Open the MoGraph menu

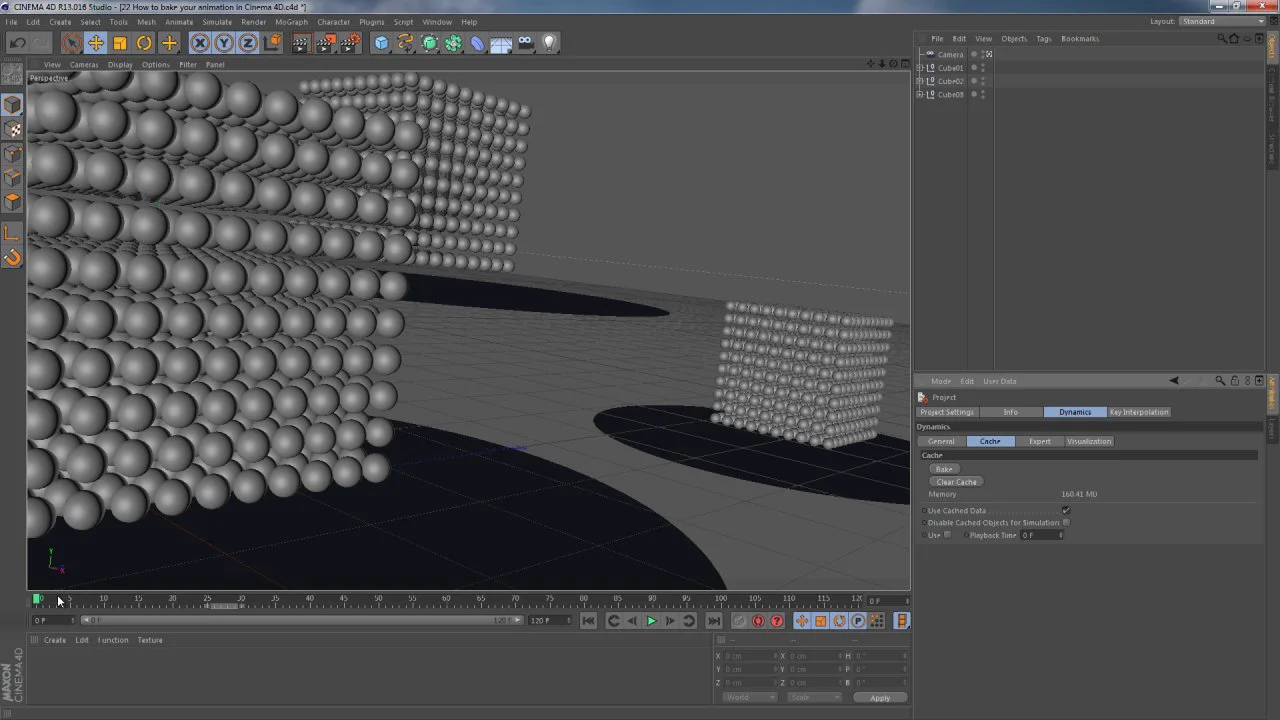(x=291, y=21)
